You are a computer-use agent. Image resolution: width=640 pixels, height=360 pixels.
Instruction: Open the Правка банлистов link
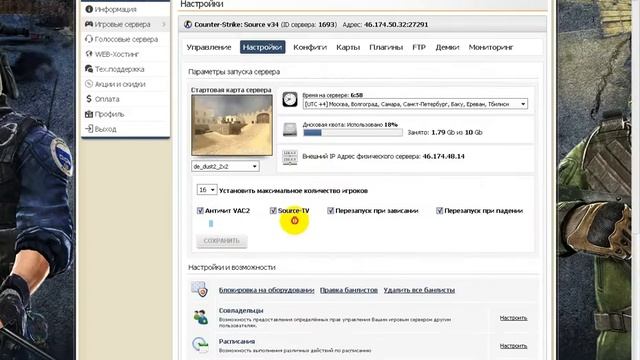(349, 290)
